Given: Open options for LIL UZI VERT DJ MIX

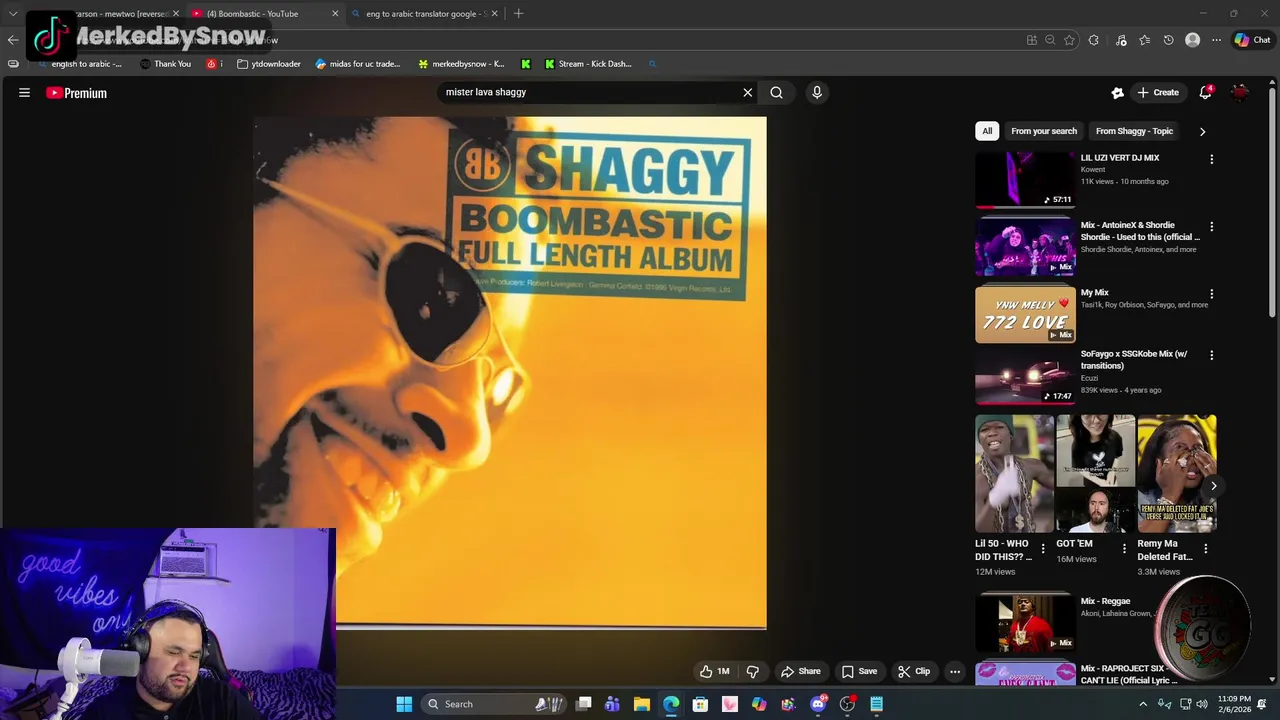Looking at the screenshot, I should [1211, 159].
